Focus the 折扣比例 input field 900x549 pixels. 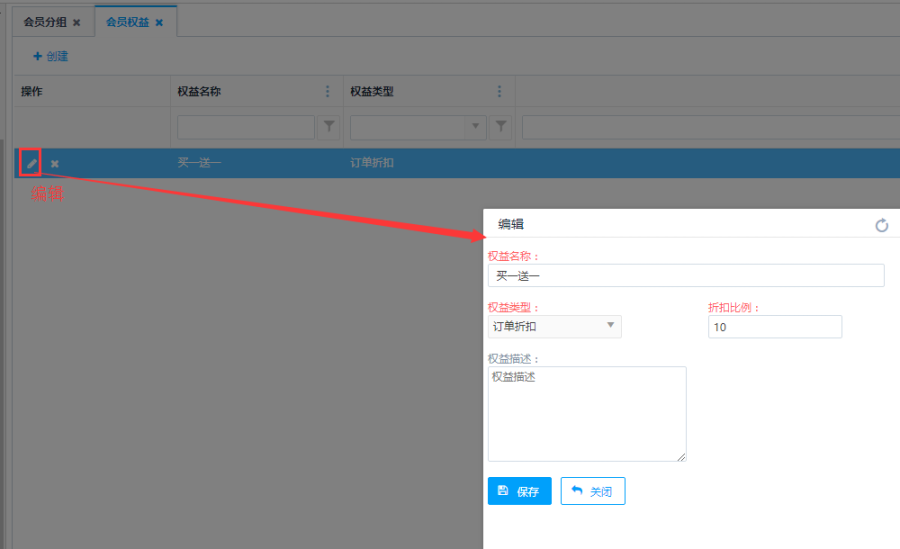point(774,327)
